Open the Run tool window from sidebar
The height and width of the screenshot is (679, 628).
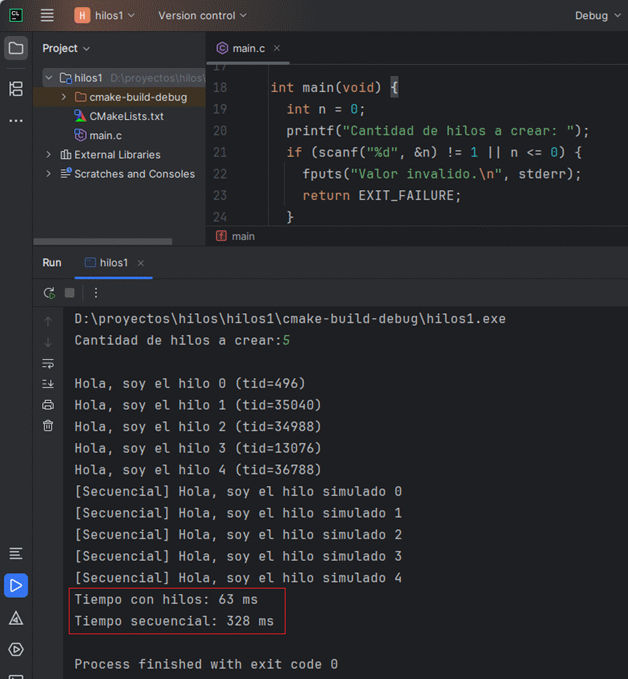[16, 585]
